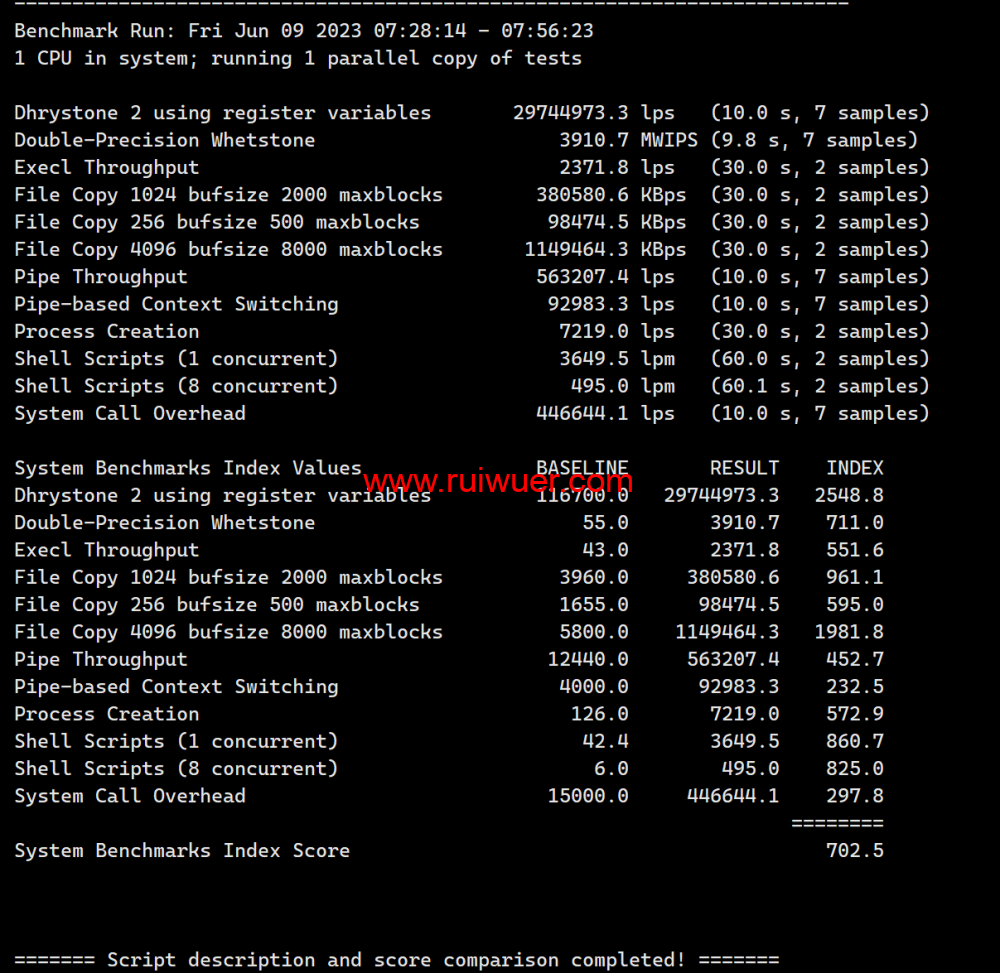Click the System Call Overhead baseline 15000.0
Screen dimensions: 1000x973
point(588,796)
